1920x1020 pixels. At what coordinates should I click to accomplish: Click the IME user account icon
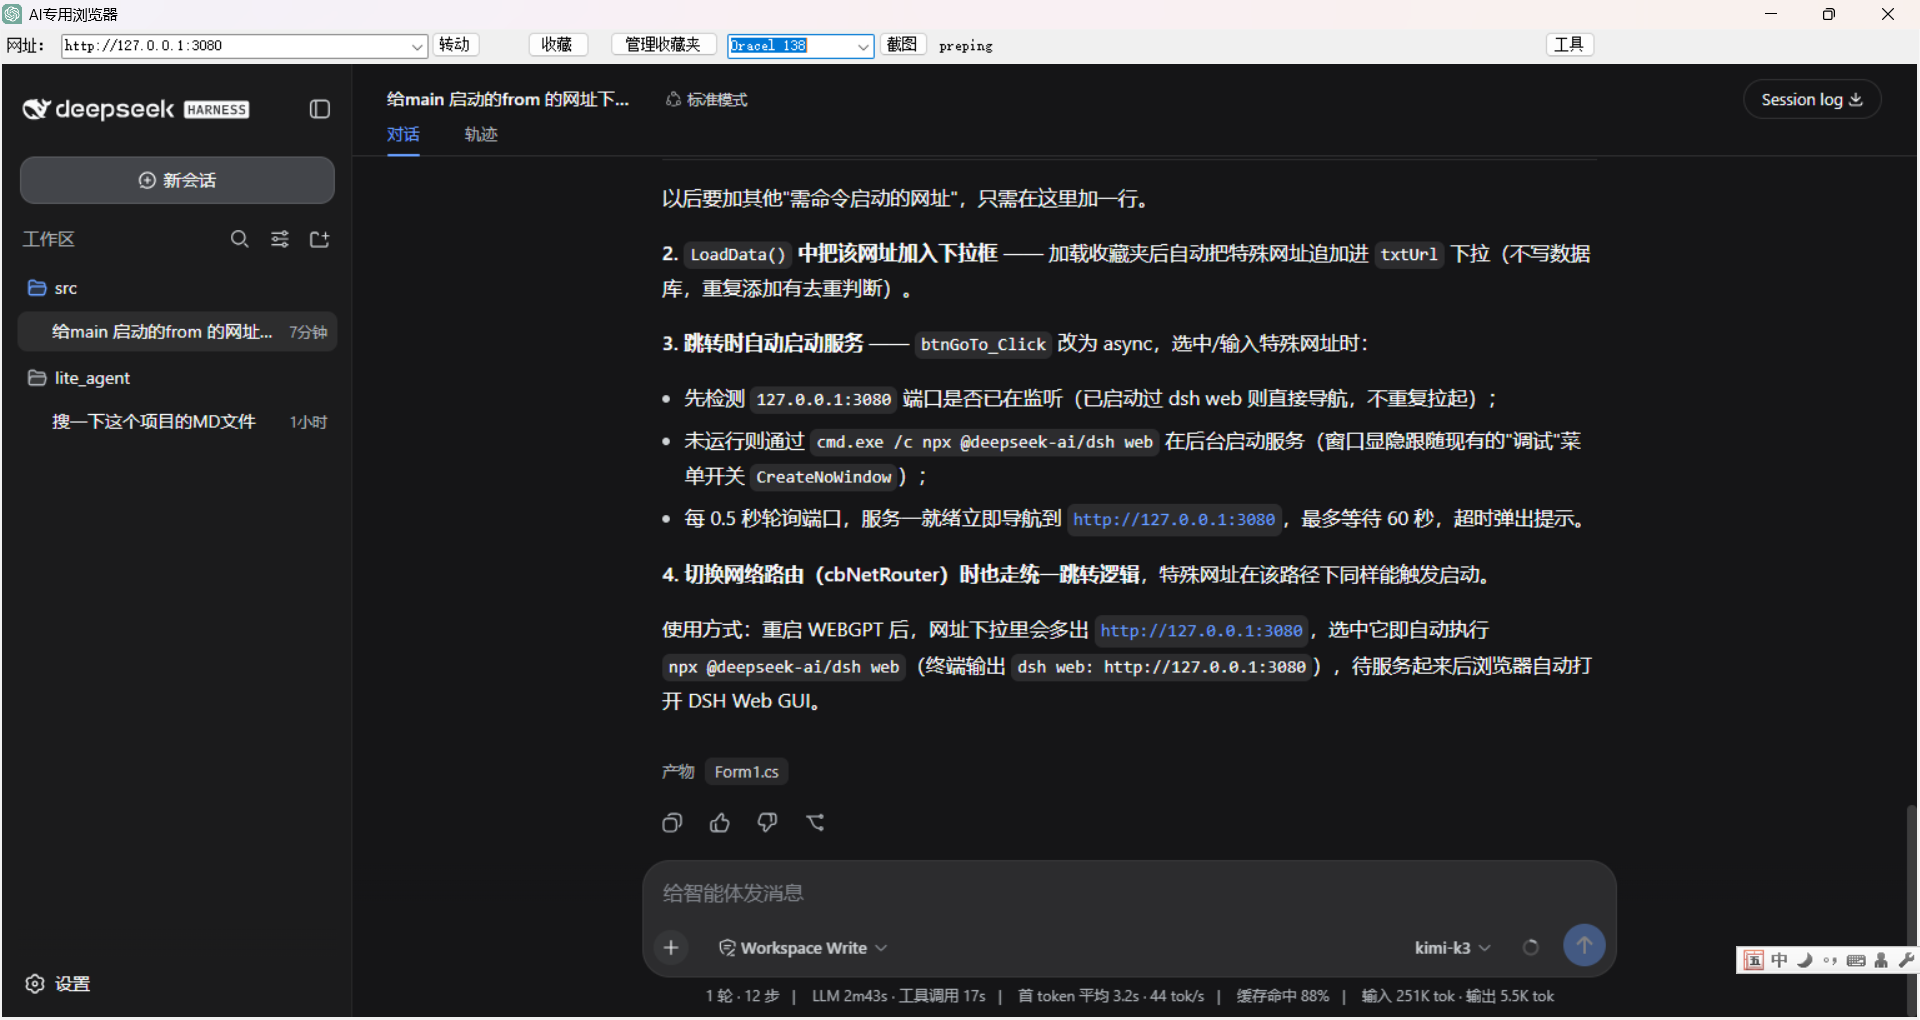coord(1881,961)
